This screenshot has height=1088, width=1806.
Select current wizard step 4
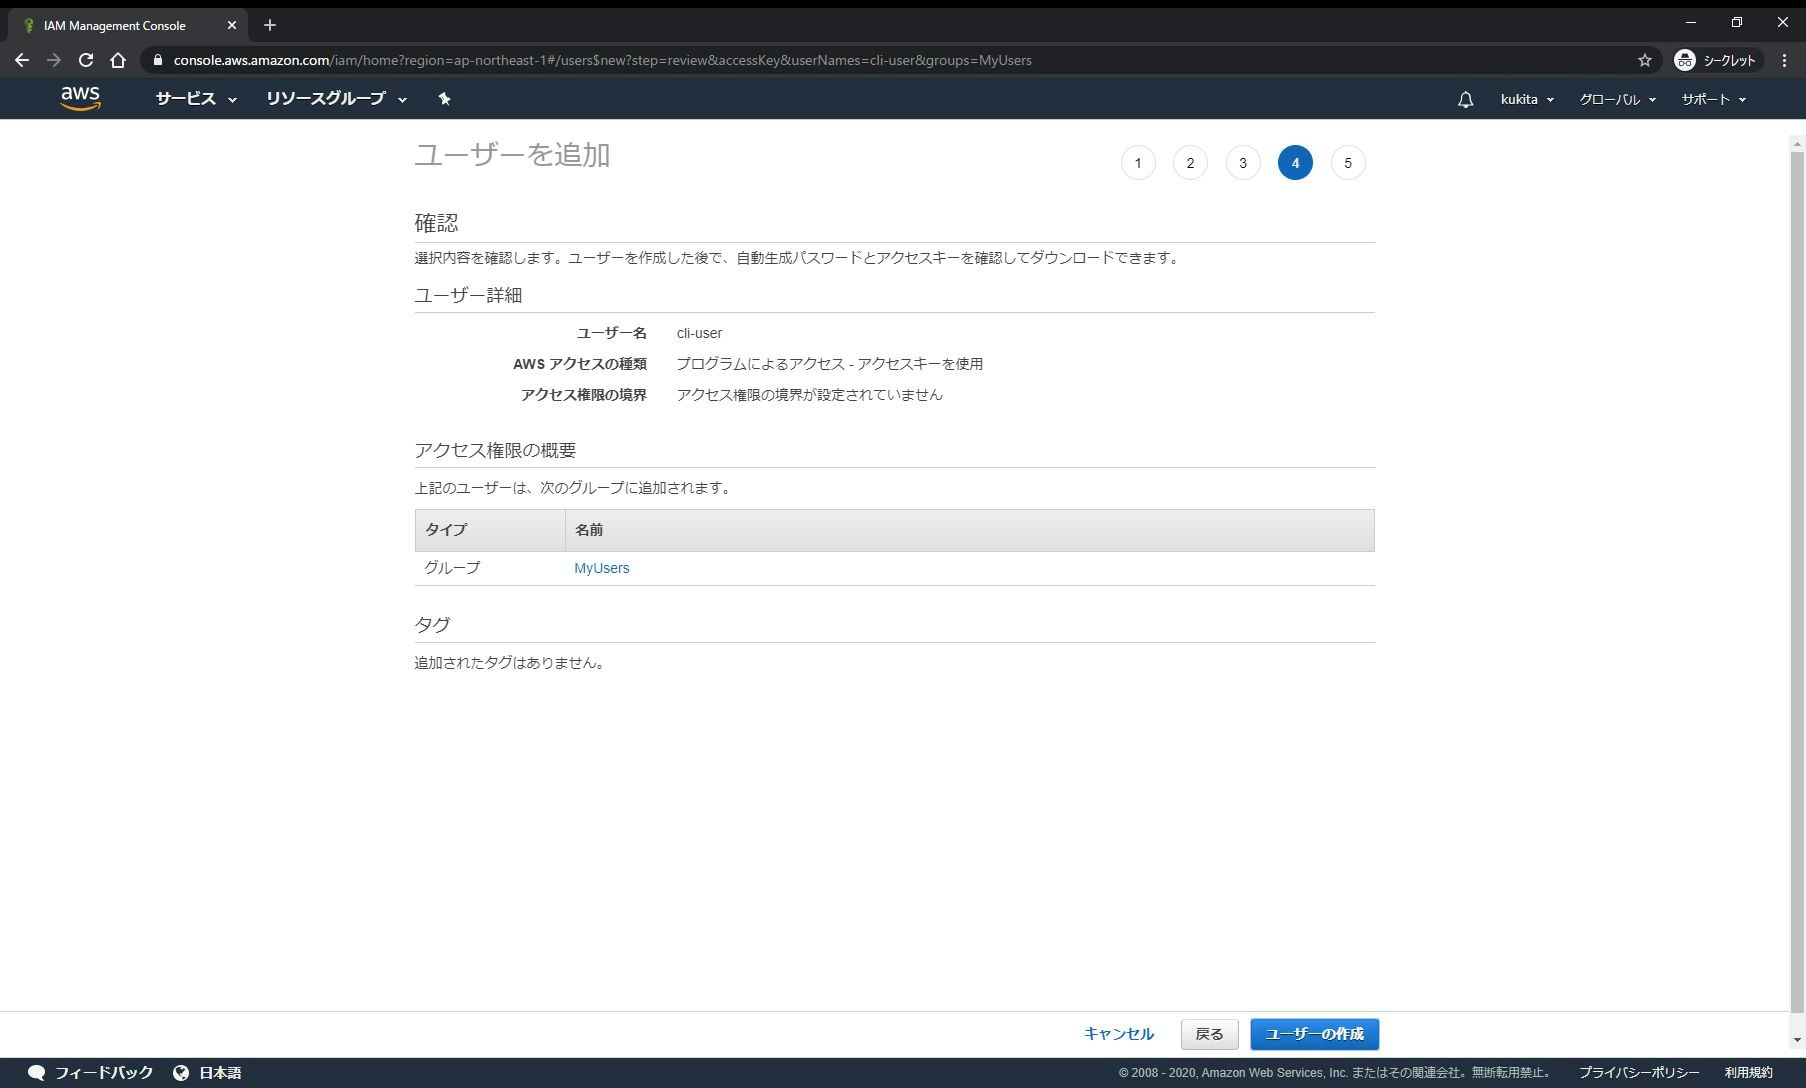pos(1295,163)
